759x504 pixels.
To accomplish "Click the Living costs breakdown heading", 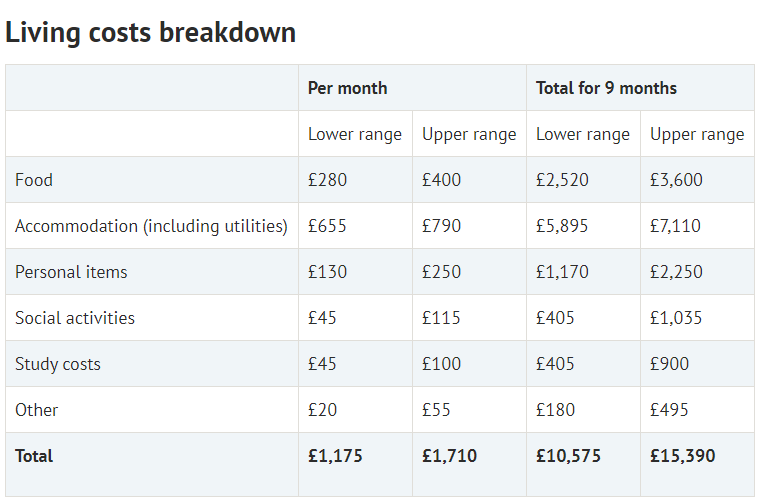I will [151, 32].
